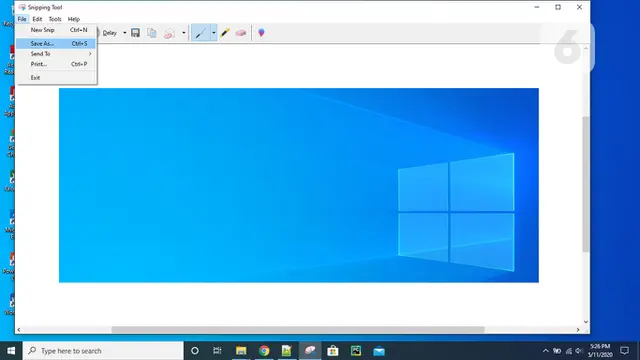This screenshot has height=360, width=640.
Task: Click the scroll down arrow
Action: [586, 322]
